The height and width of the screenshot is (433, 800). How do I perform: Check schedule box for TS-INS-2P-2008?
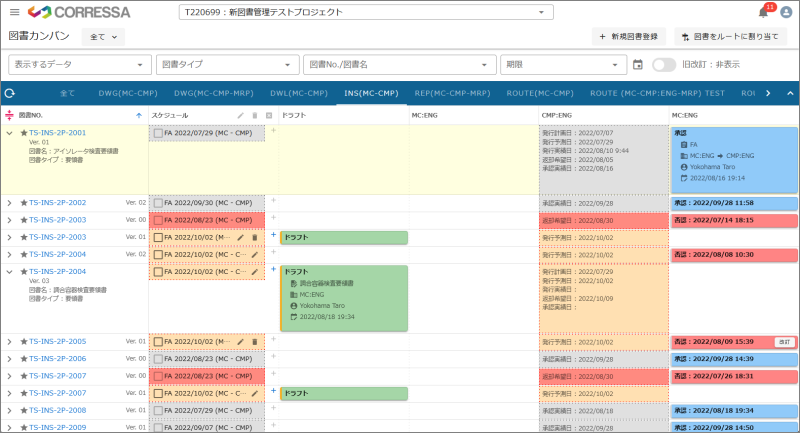pyautogui.click(x=158, y=411)
